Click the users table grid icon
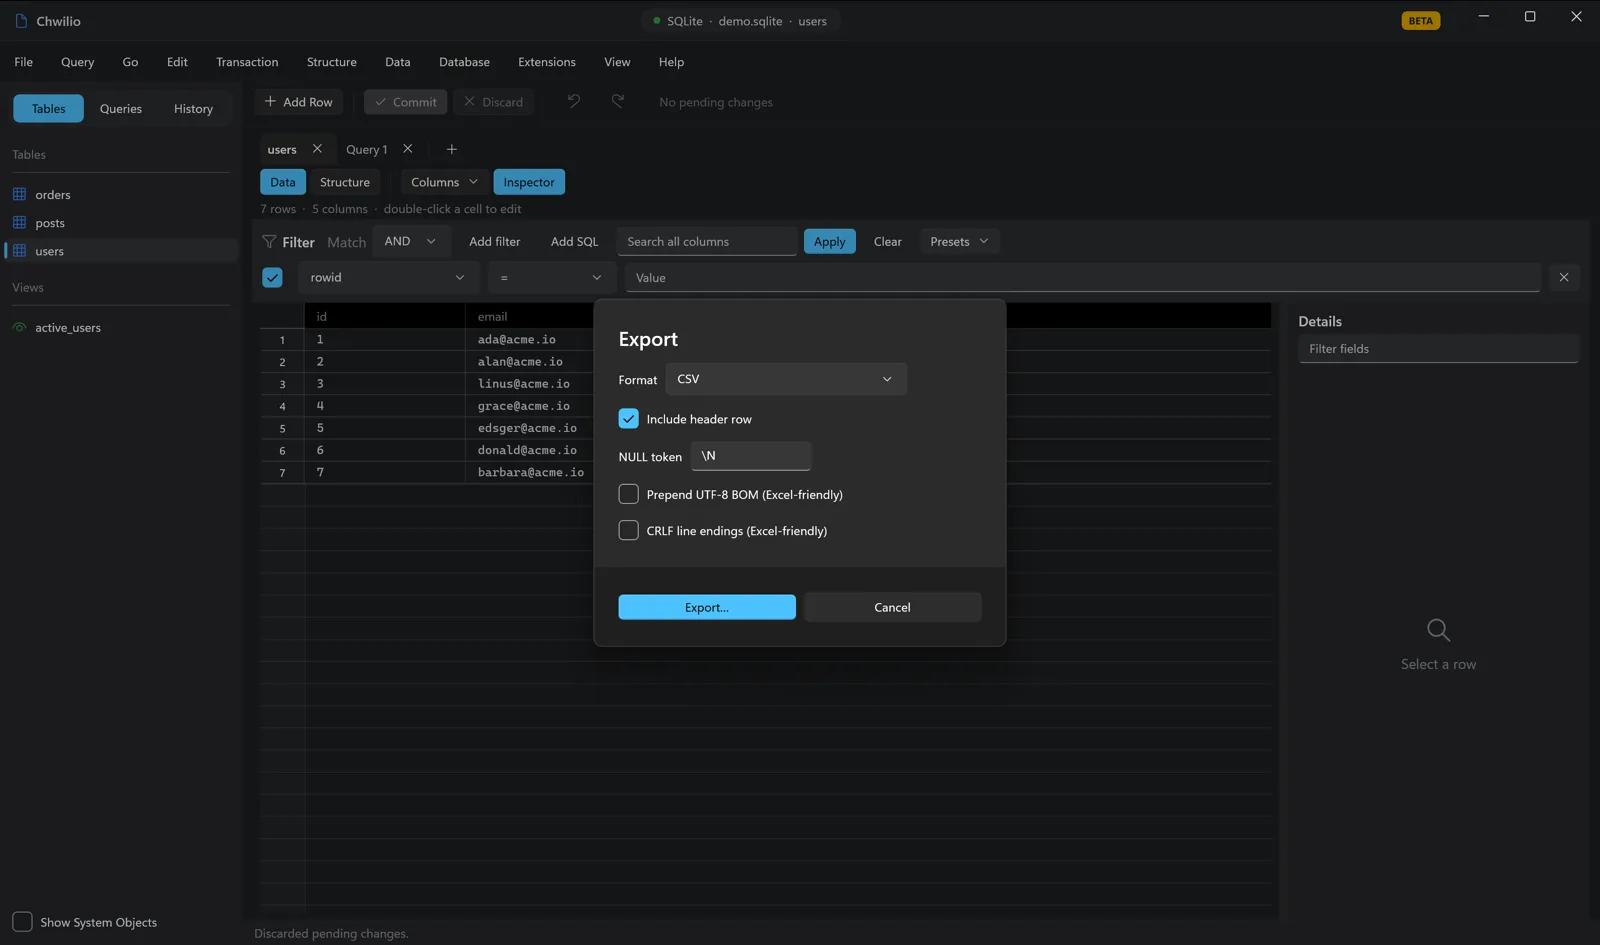1600x945 pixels. click(x=19, y=250)
